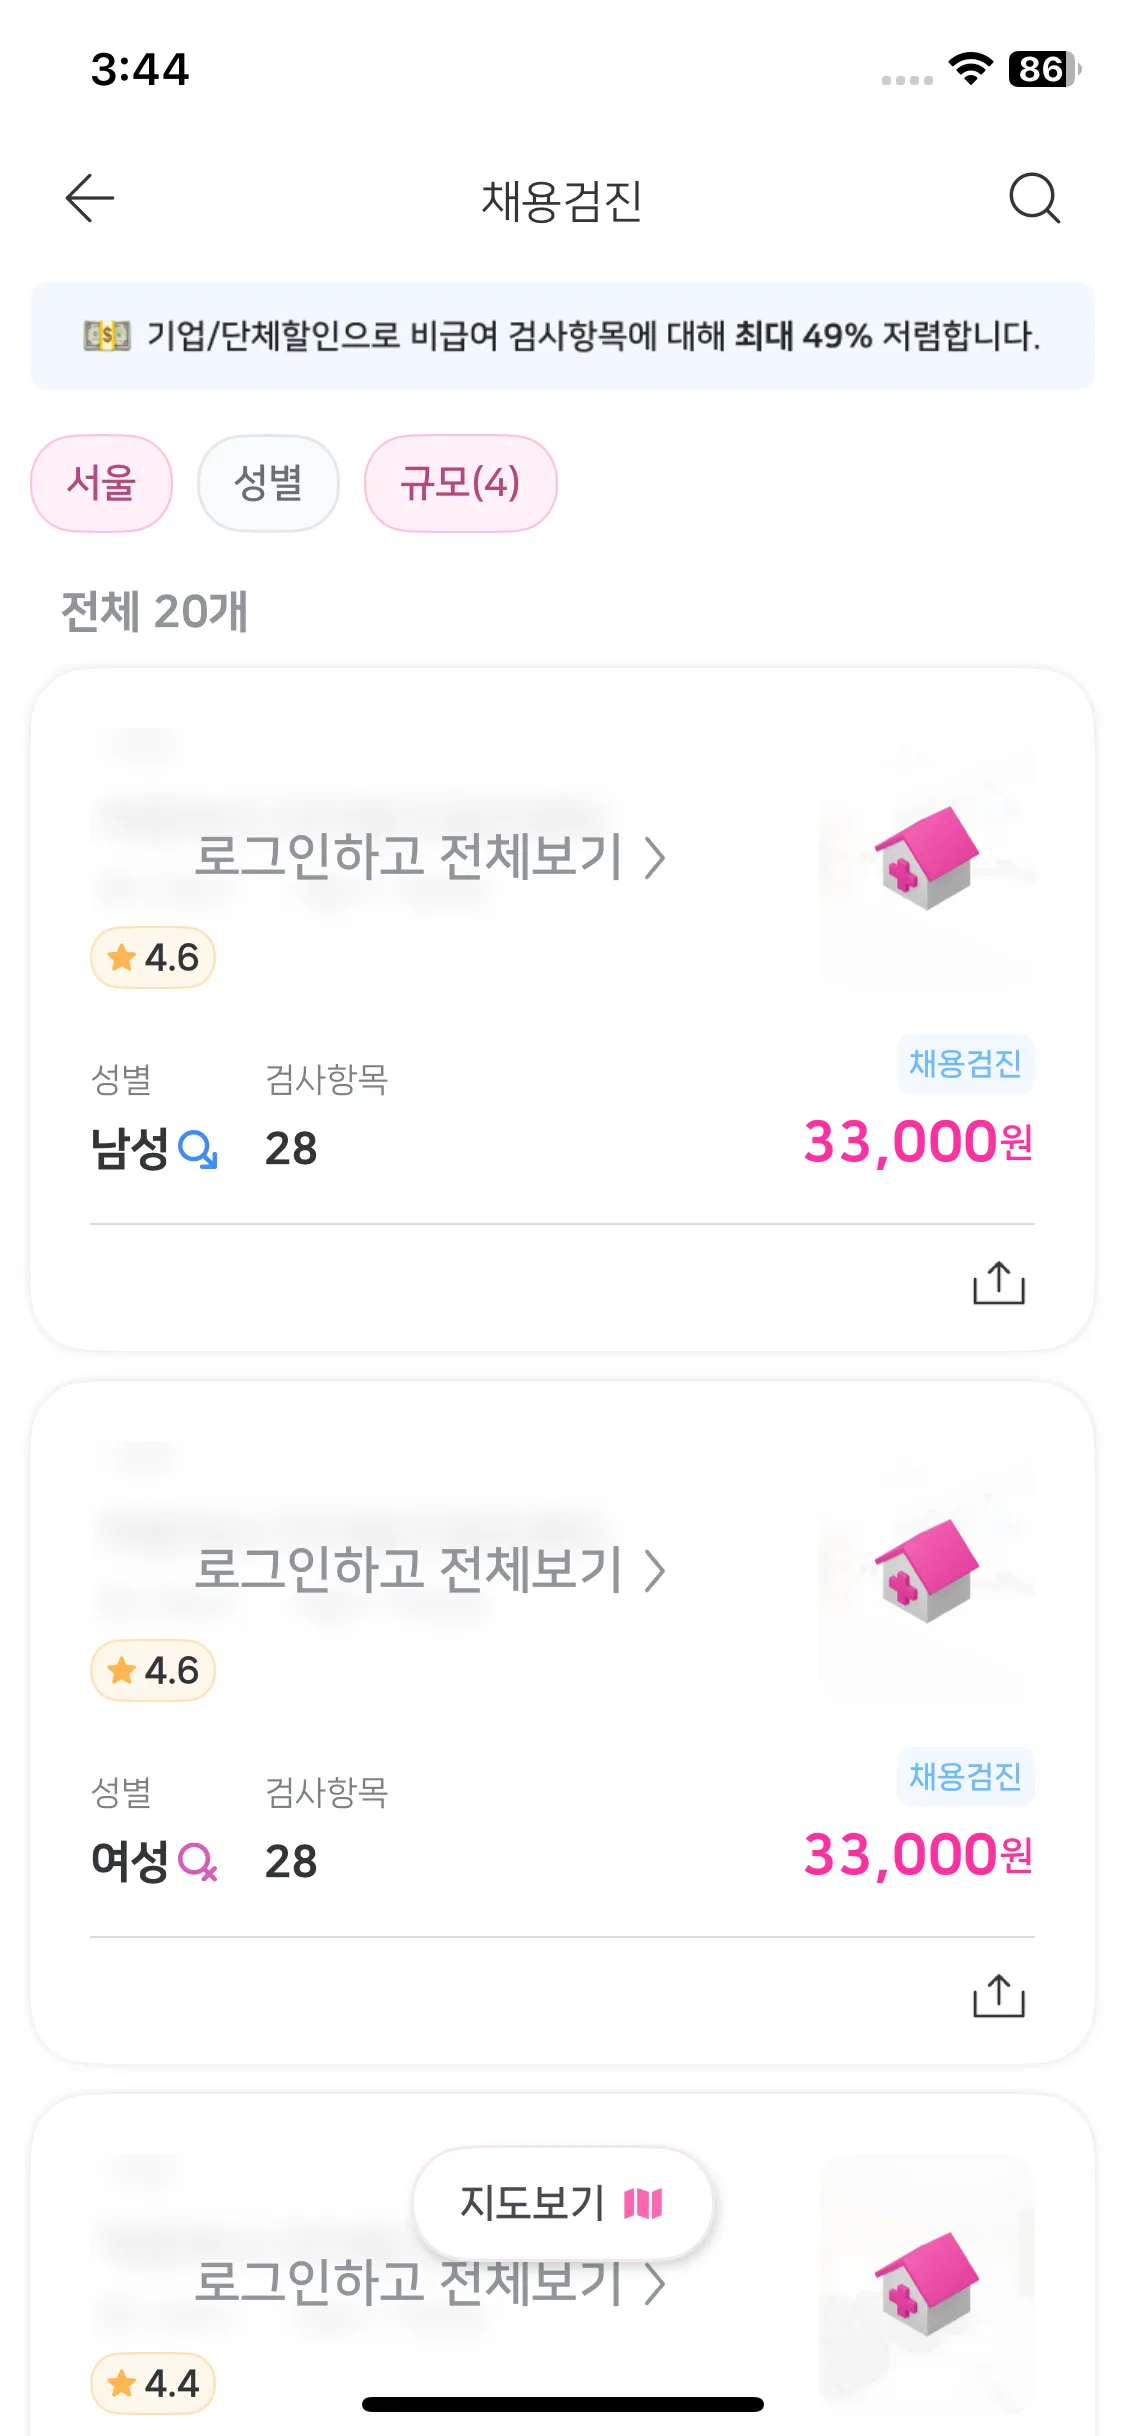
Task: Tap the 기업/단체할인 discount banner
Action: coord(562,336)
